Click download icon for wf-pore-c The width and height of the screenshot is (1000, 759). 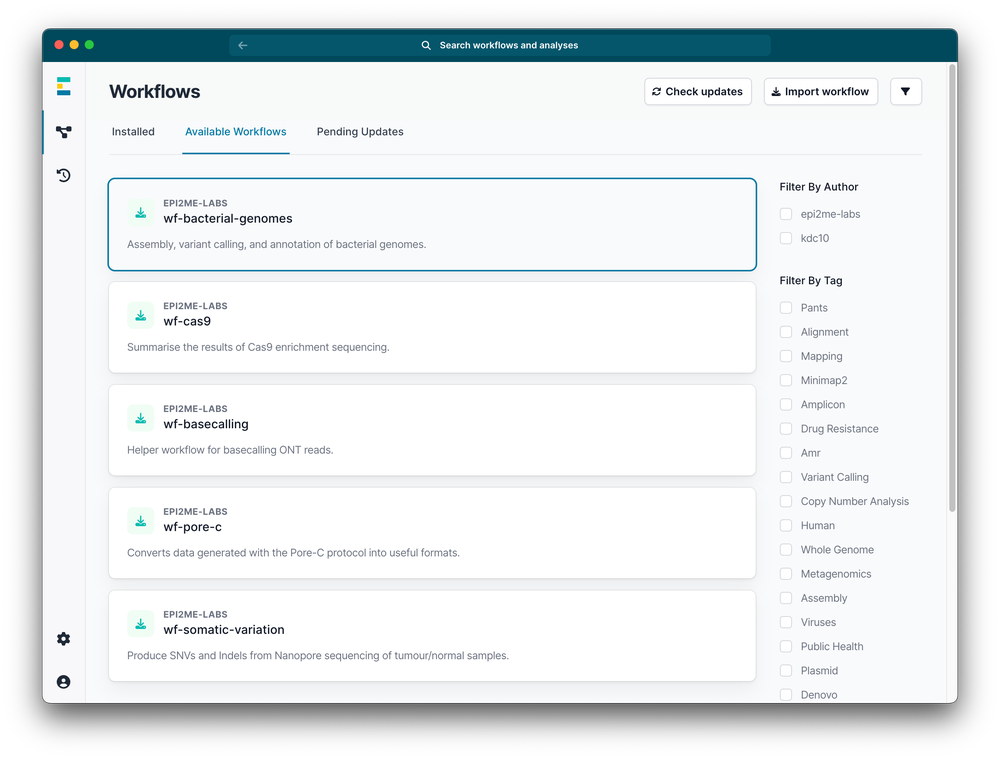(x=140, y=520)
